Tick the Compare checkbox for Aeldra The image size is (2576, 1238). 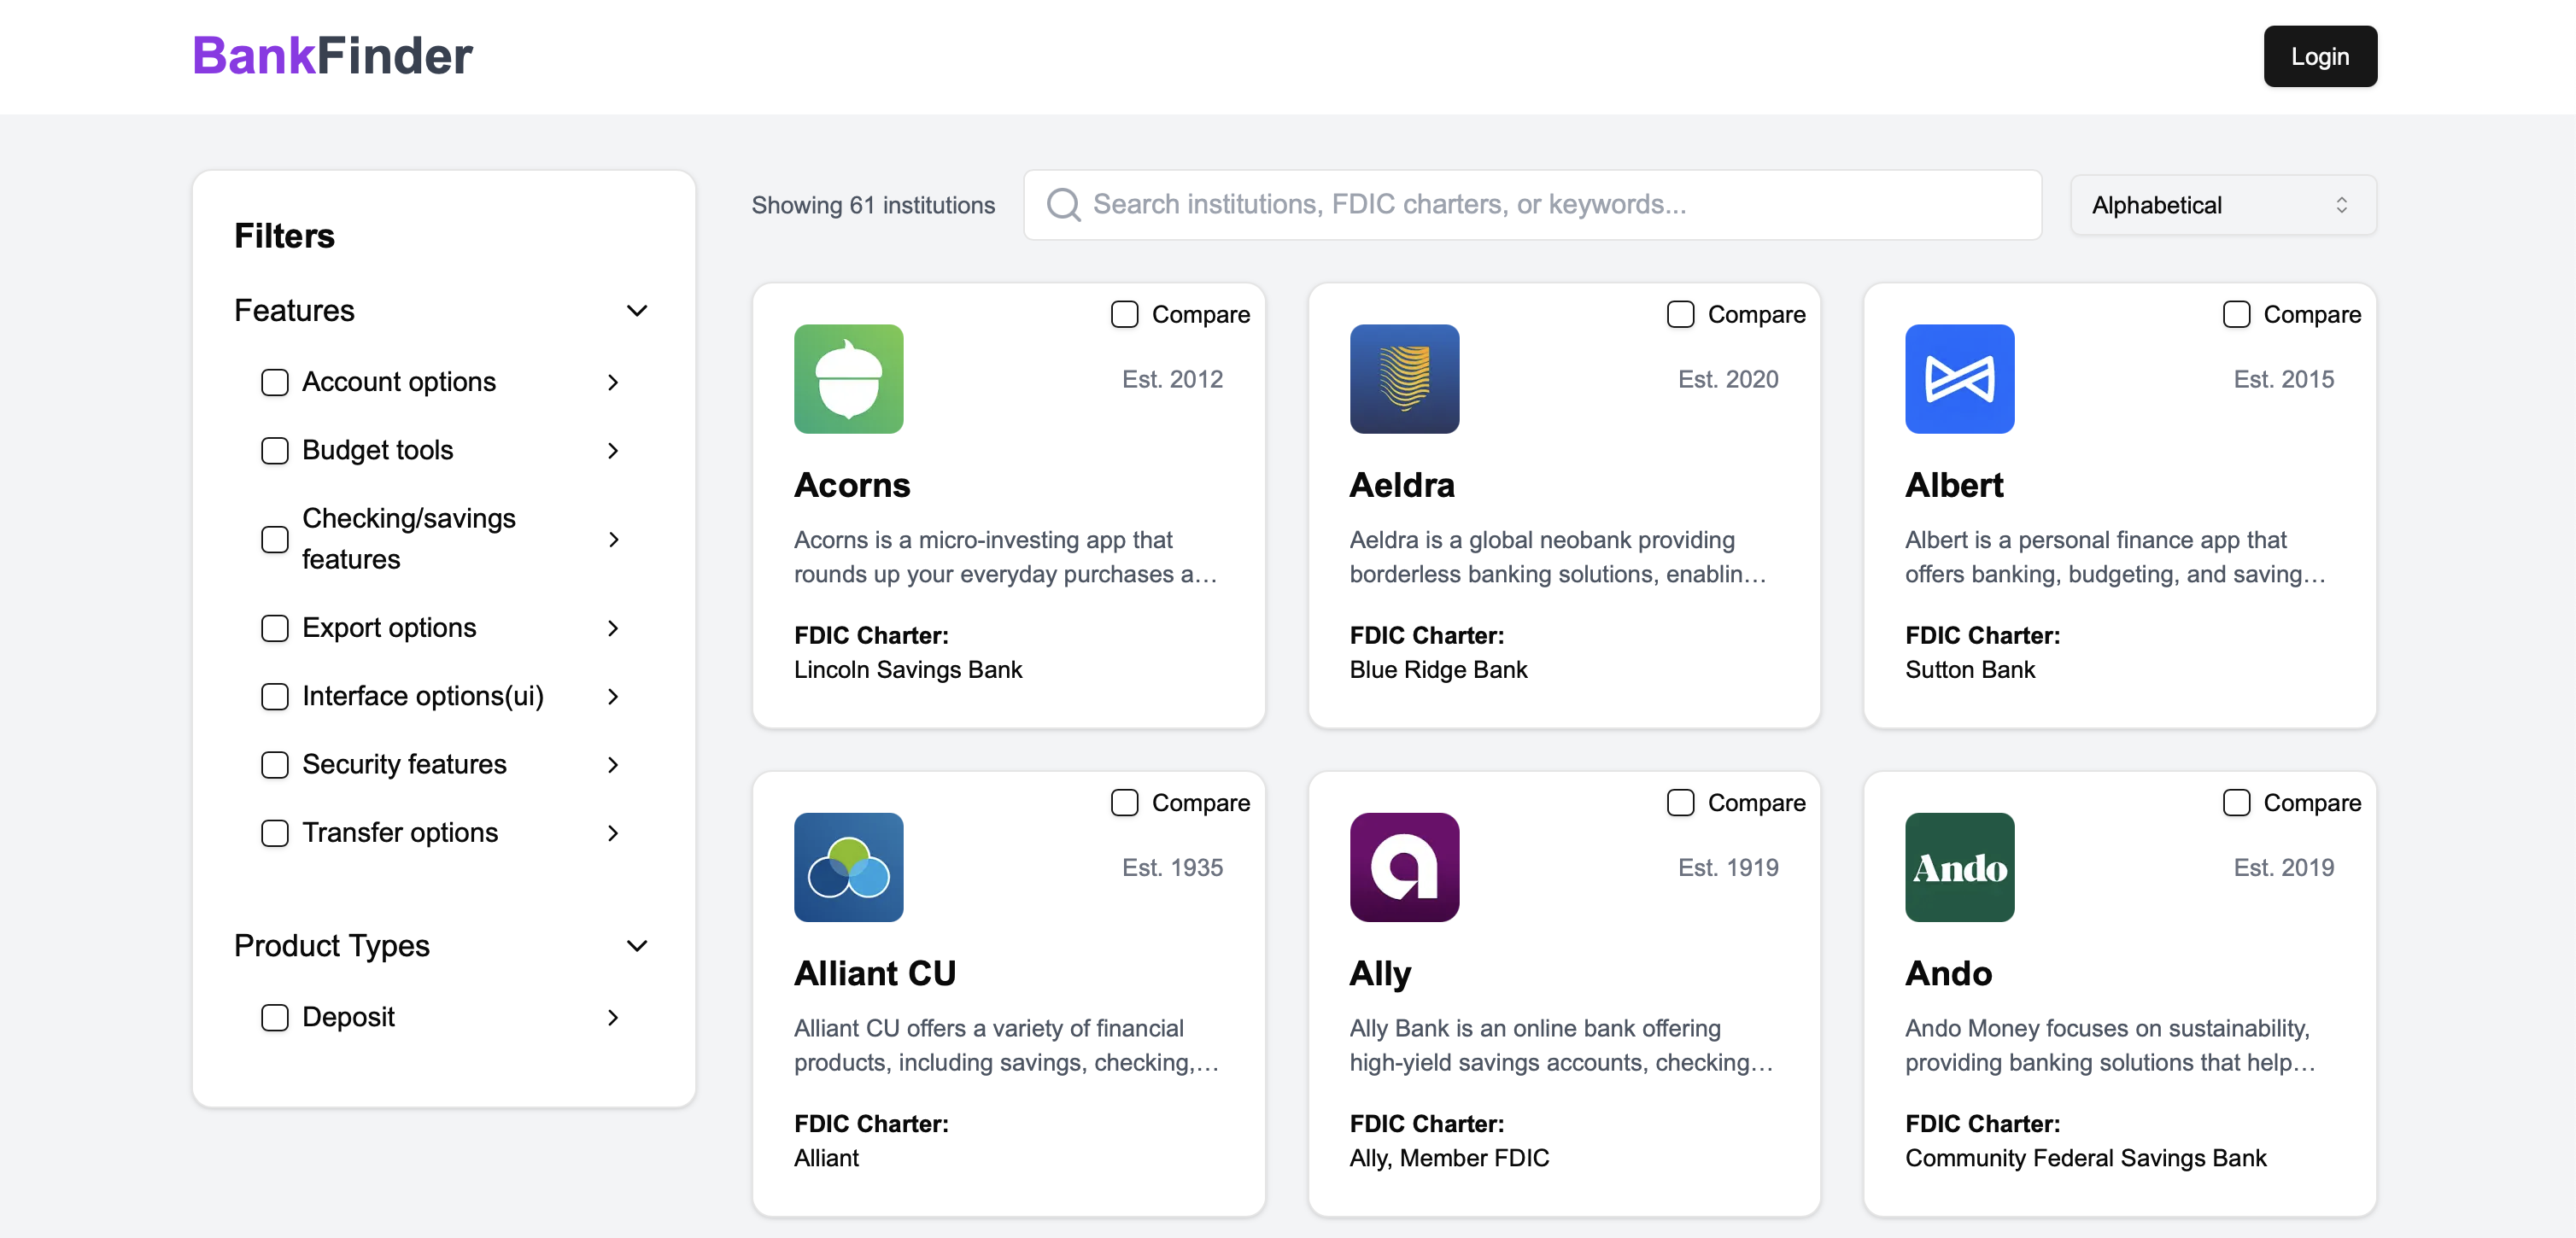(1681, 314)
